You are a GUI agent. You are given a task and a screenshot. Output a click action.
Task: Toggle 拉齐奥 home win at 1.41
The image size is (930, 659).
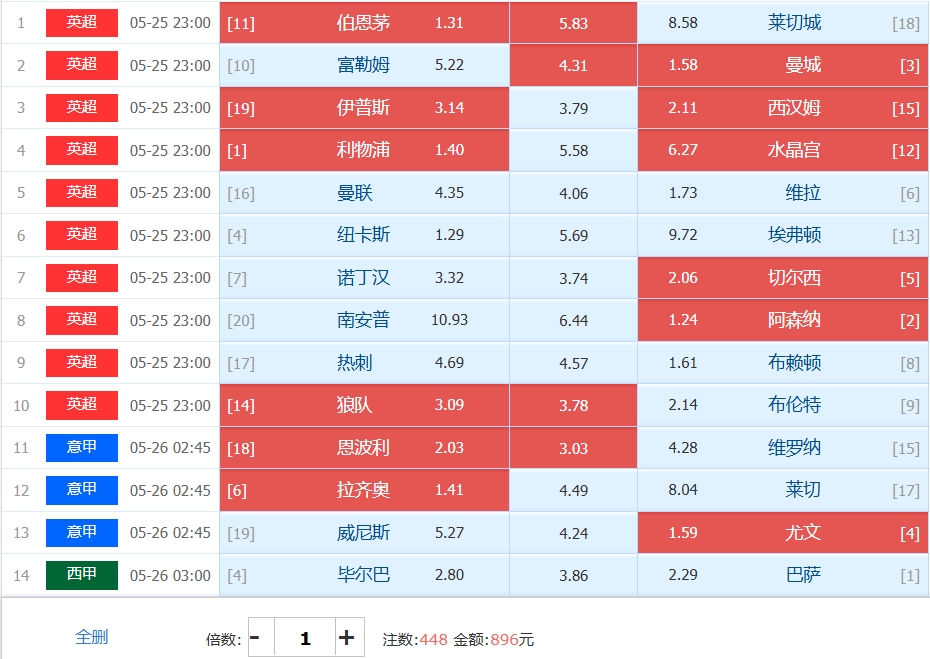coord(364,490)
